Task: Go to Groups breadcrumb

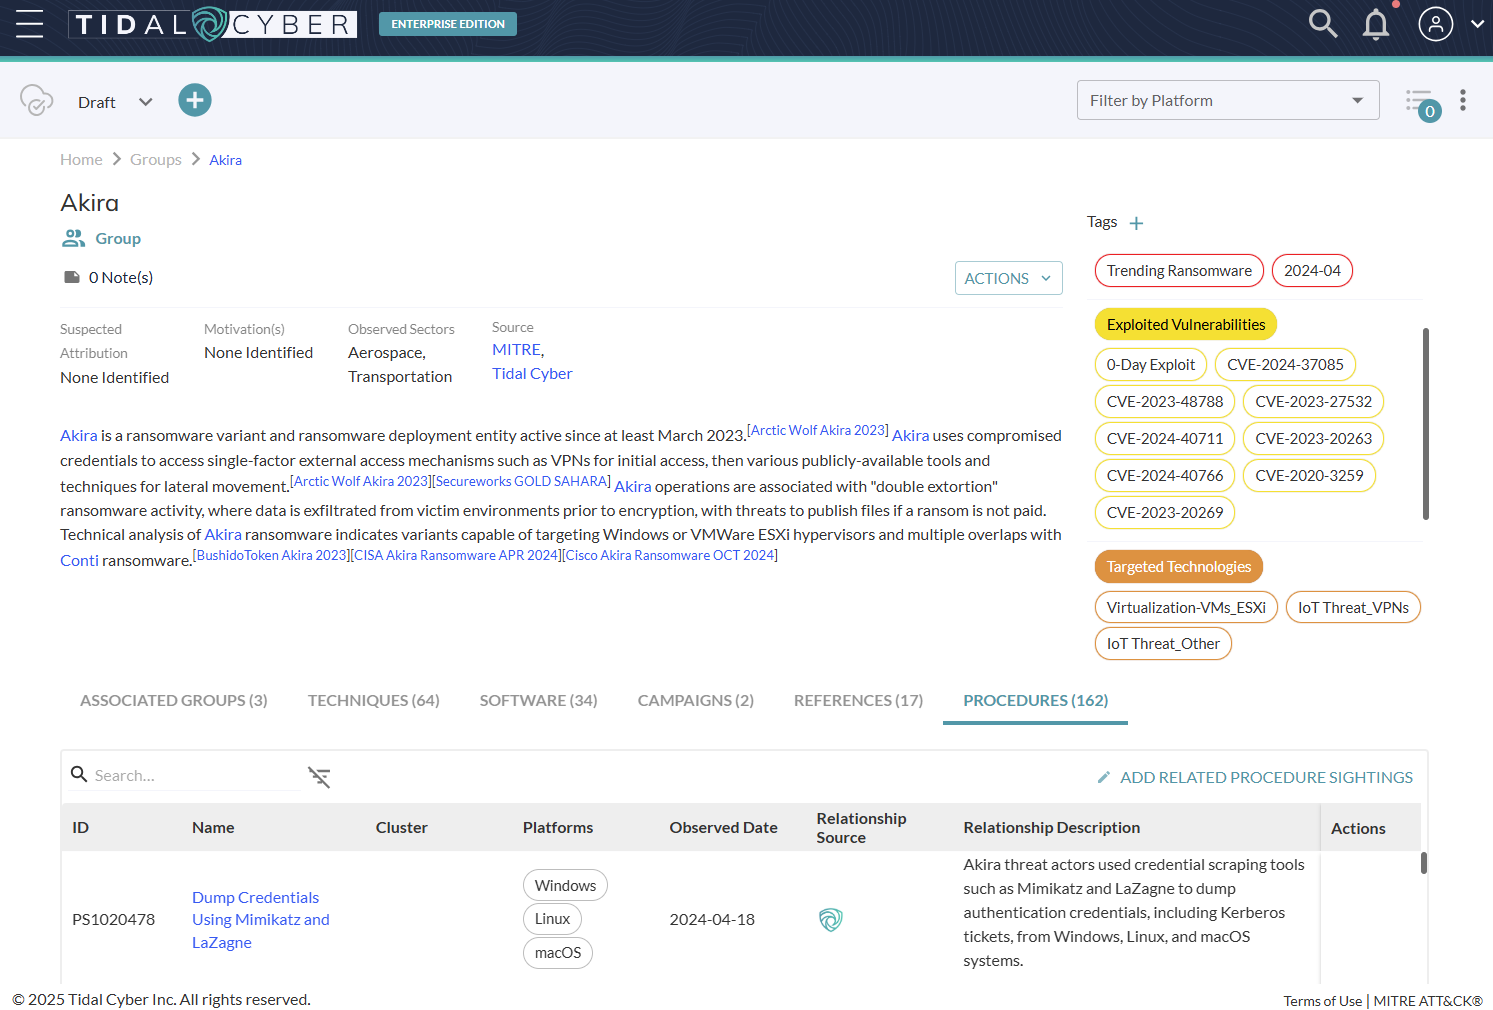Action: click(x=156, y=160)
